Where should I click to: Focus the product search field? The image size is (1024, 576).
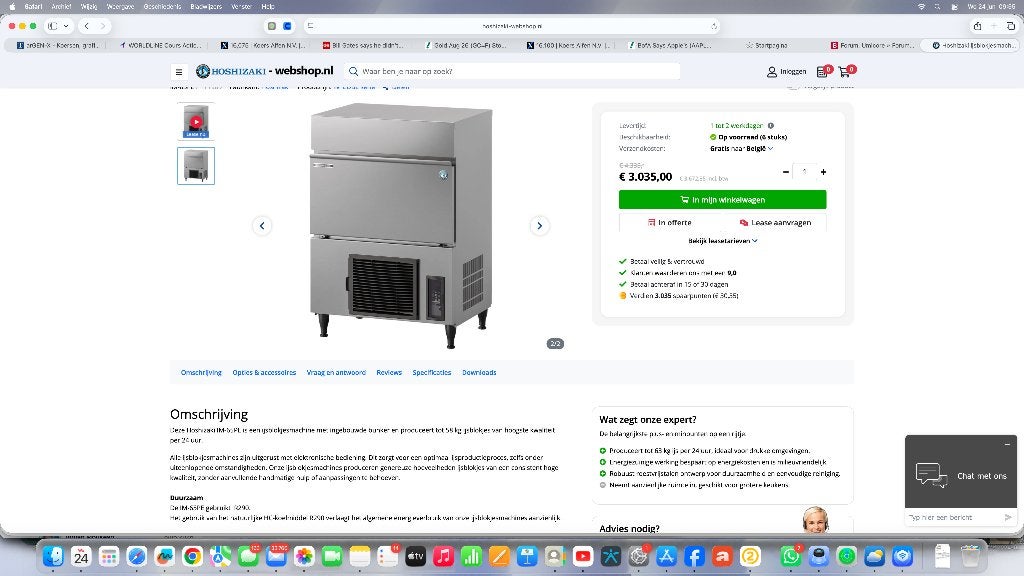coord(513,71)
